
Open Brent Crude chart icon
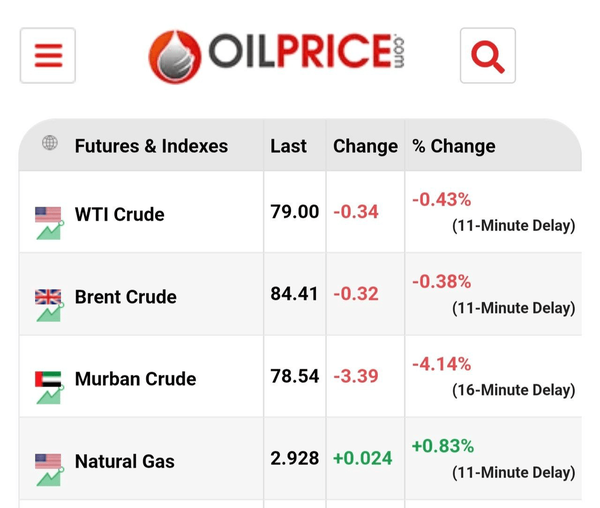click(x=50, y=313)
